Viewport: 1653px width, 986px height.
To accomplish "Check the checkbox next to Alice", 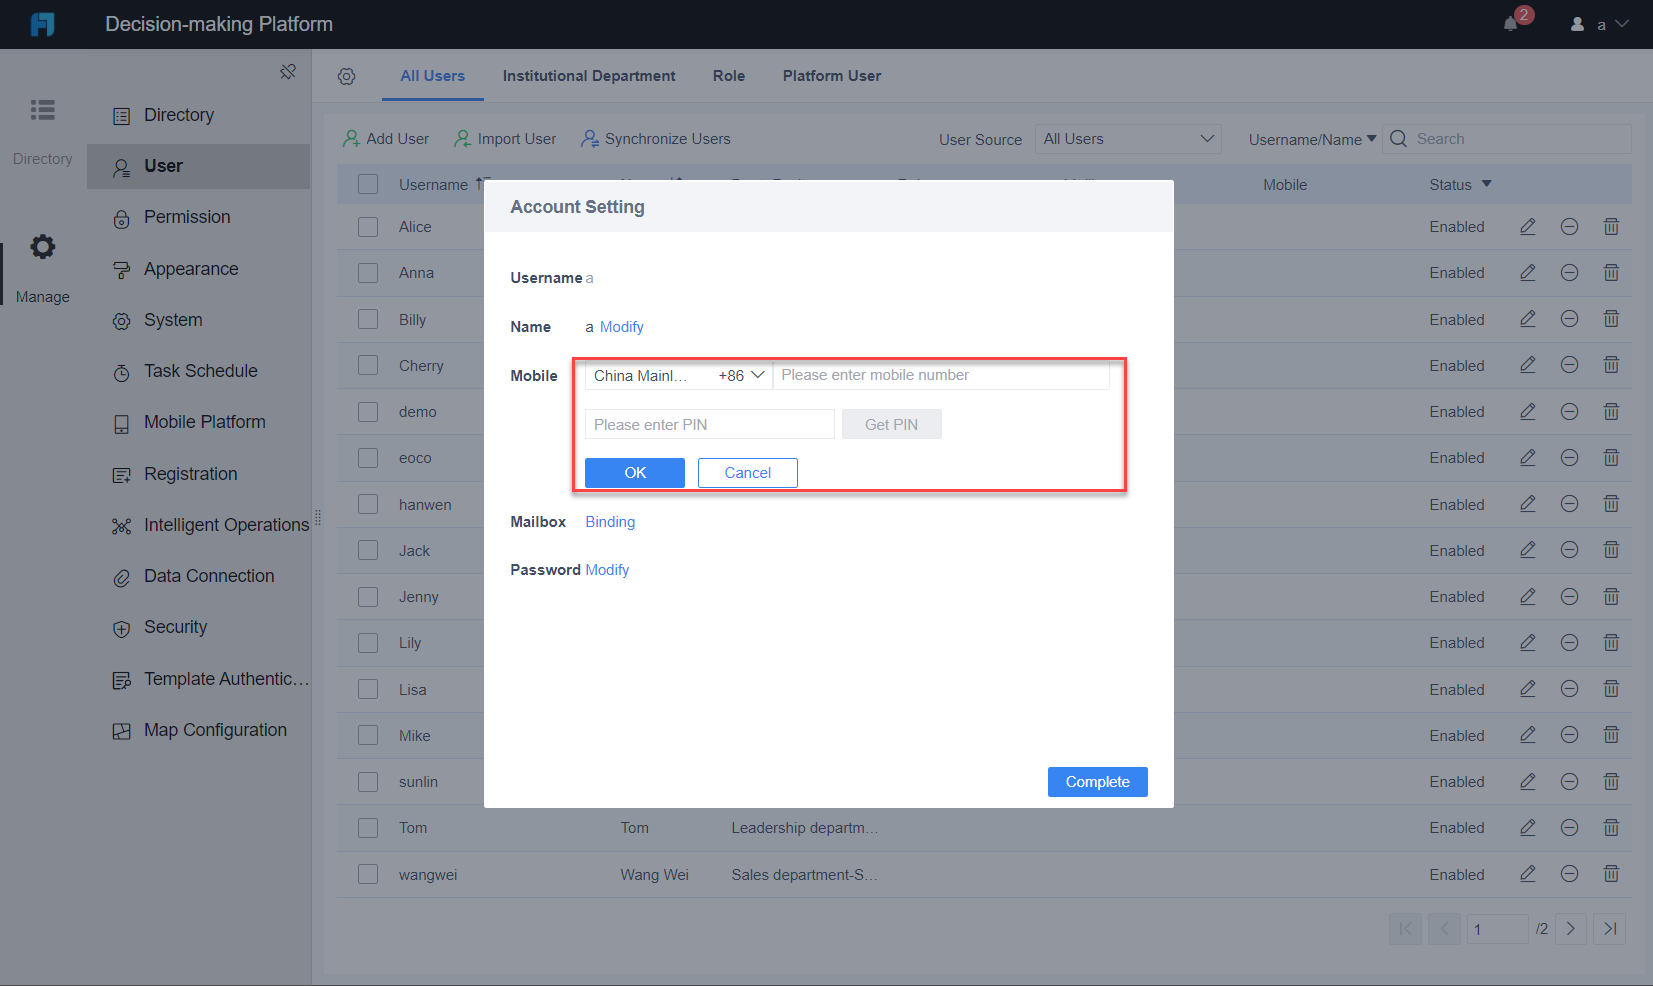I will pos(367,227).
